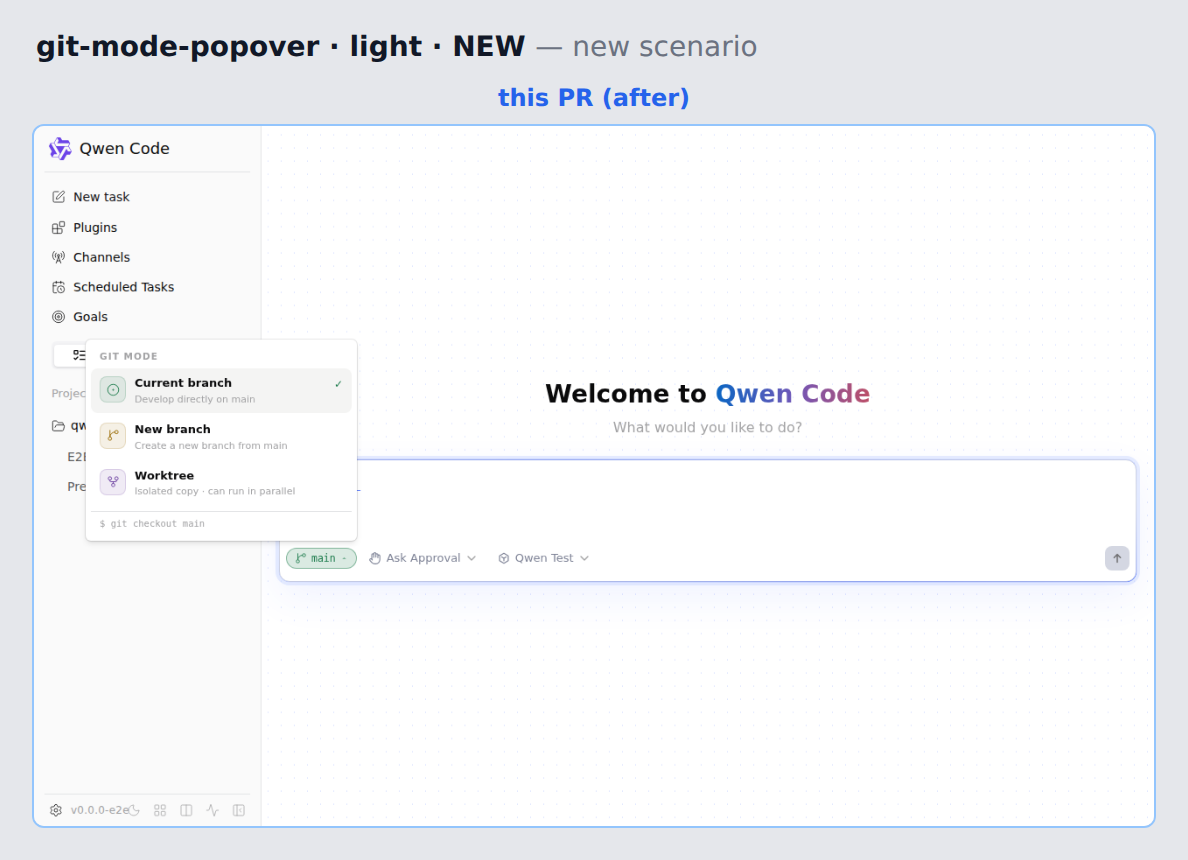Select Worktree git mode
The height and width of the screenshot is (860, 1188).
[221, 483]
